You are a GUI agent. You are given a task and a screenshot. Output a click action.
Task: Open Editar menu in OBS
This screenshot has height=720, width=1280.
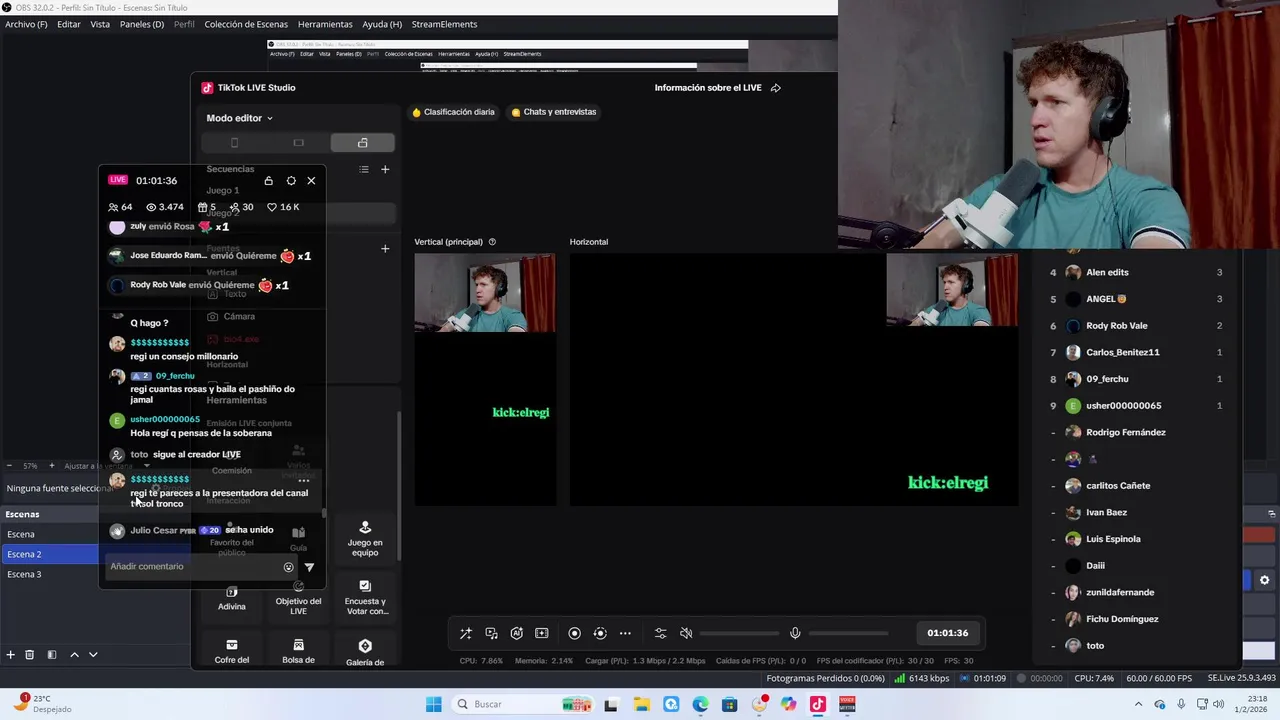[x=69, y=24]
